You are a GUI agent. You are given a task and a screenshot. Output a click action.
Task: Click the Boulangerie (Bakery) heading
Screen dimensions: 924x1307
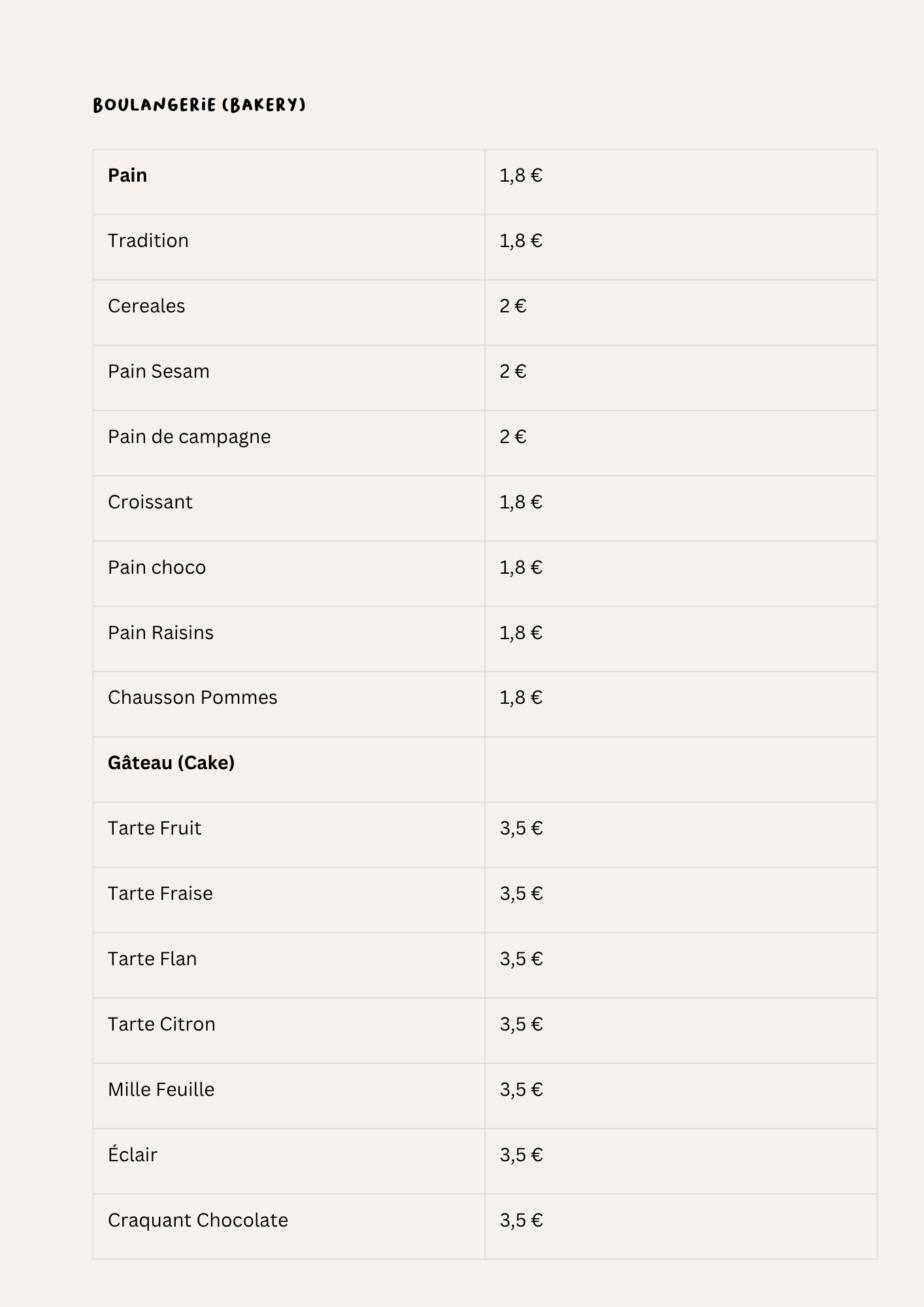point(199,105)
